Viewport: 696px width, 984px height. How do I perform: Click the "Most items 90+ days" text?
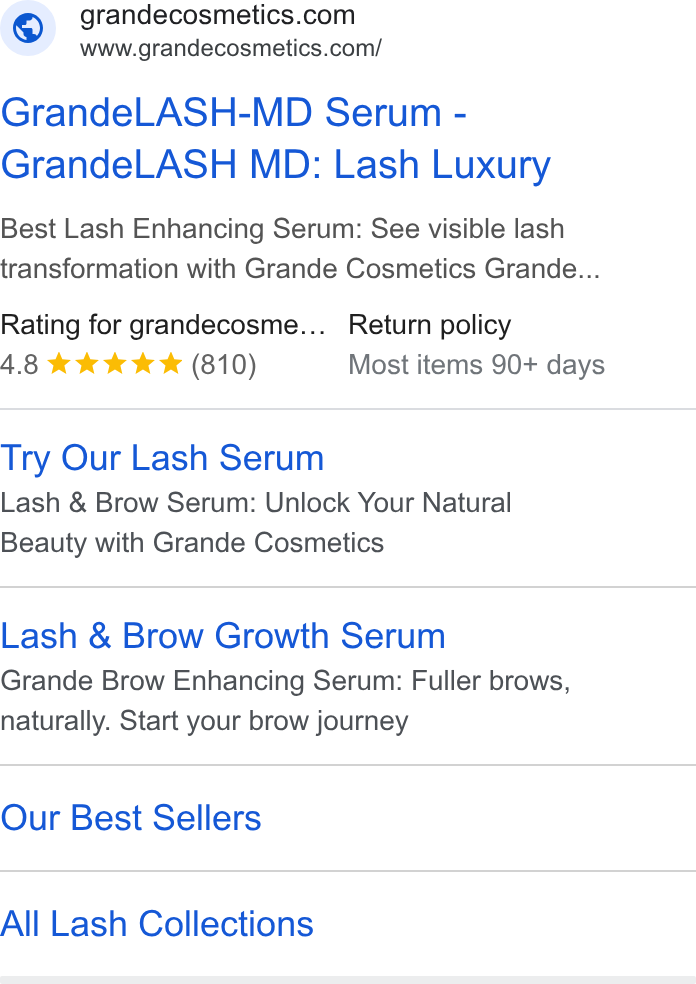[x=477, y=365]
